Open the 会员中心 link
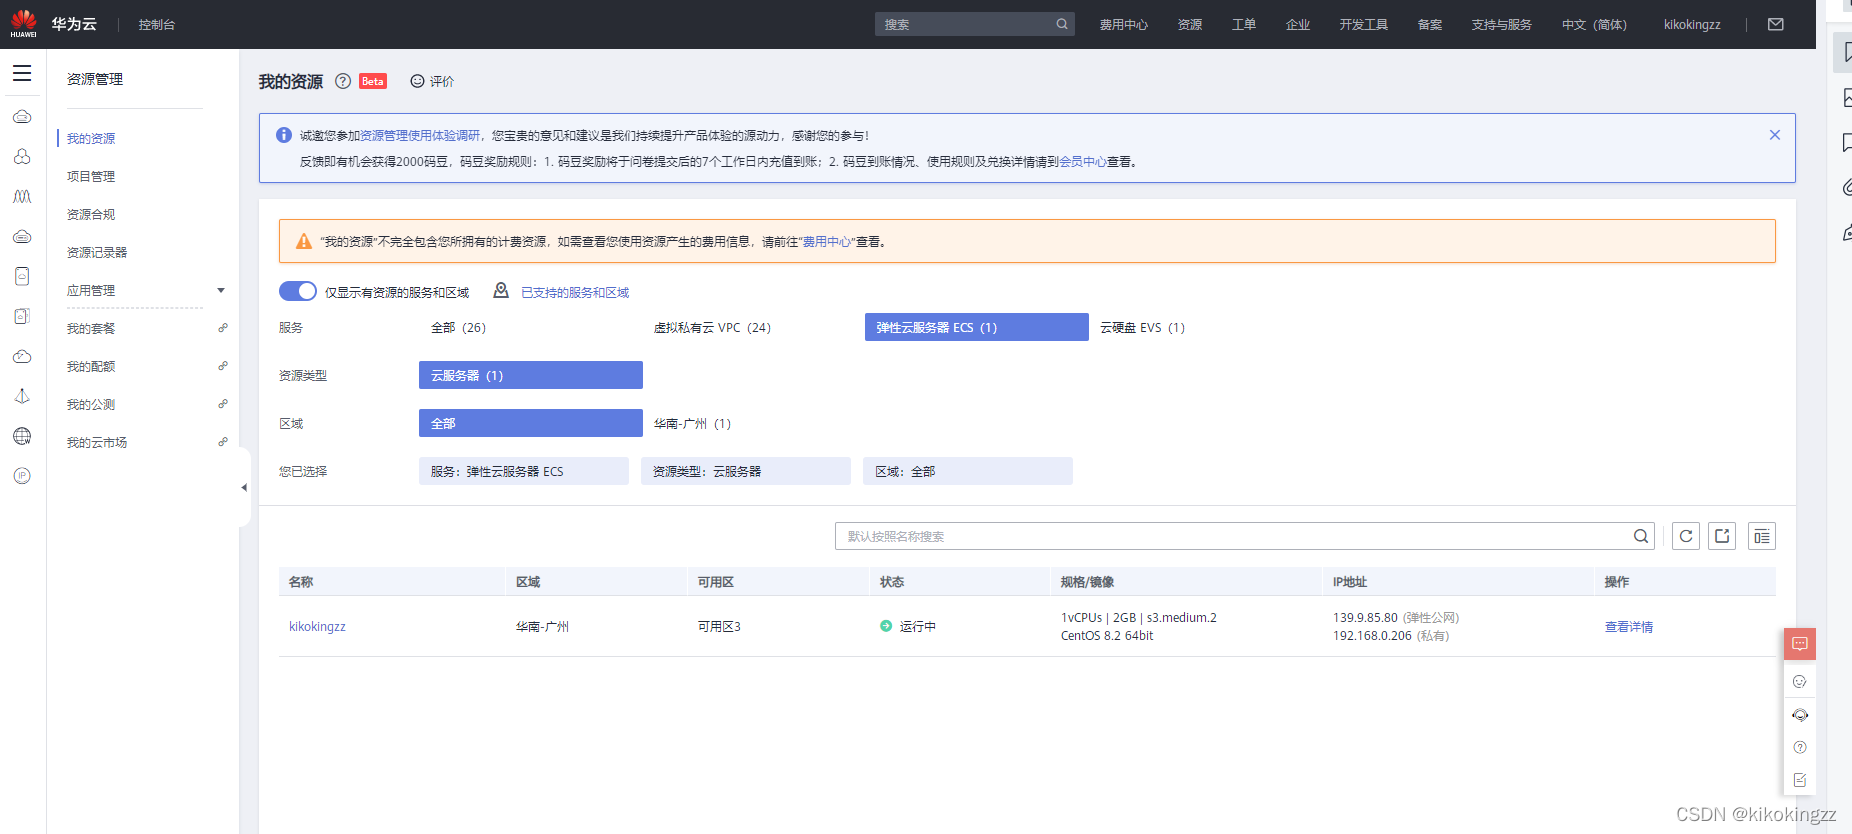 tap(1082, 161)
